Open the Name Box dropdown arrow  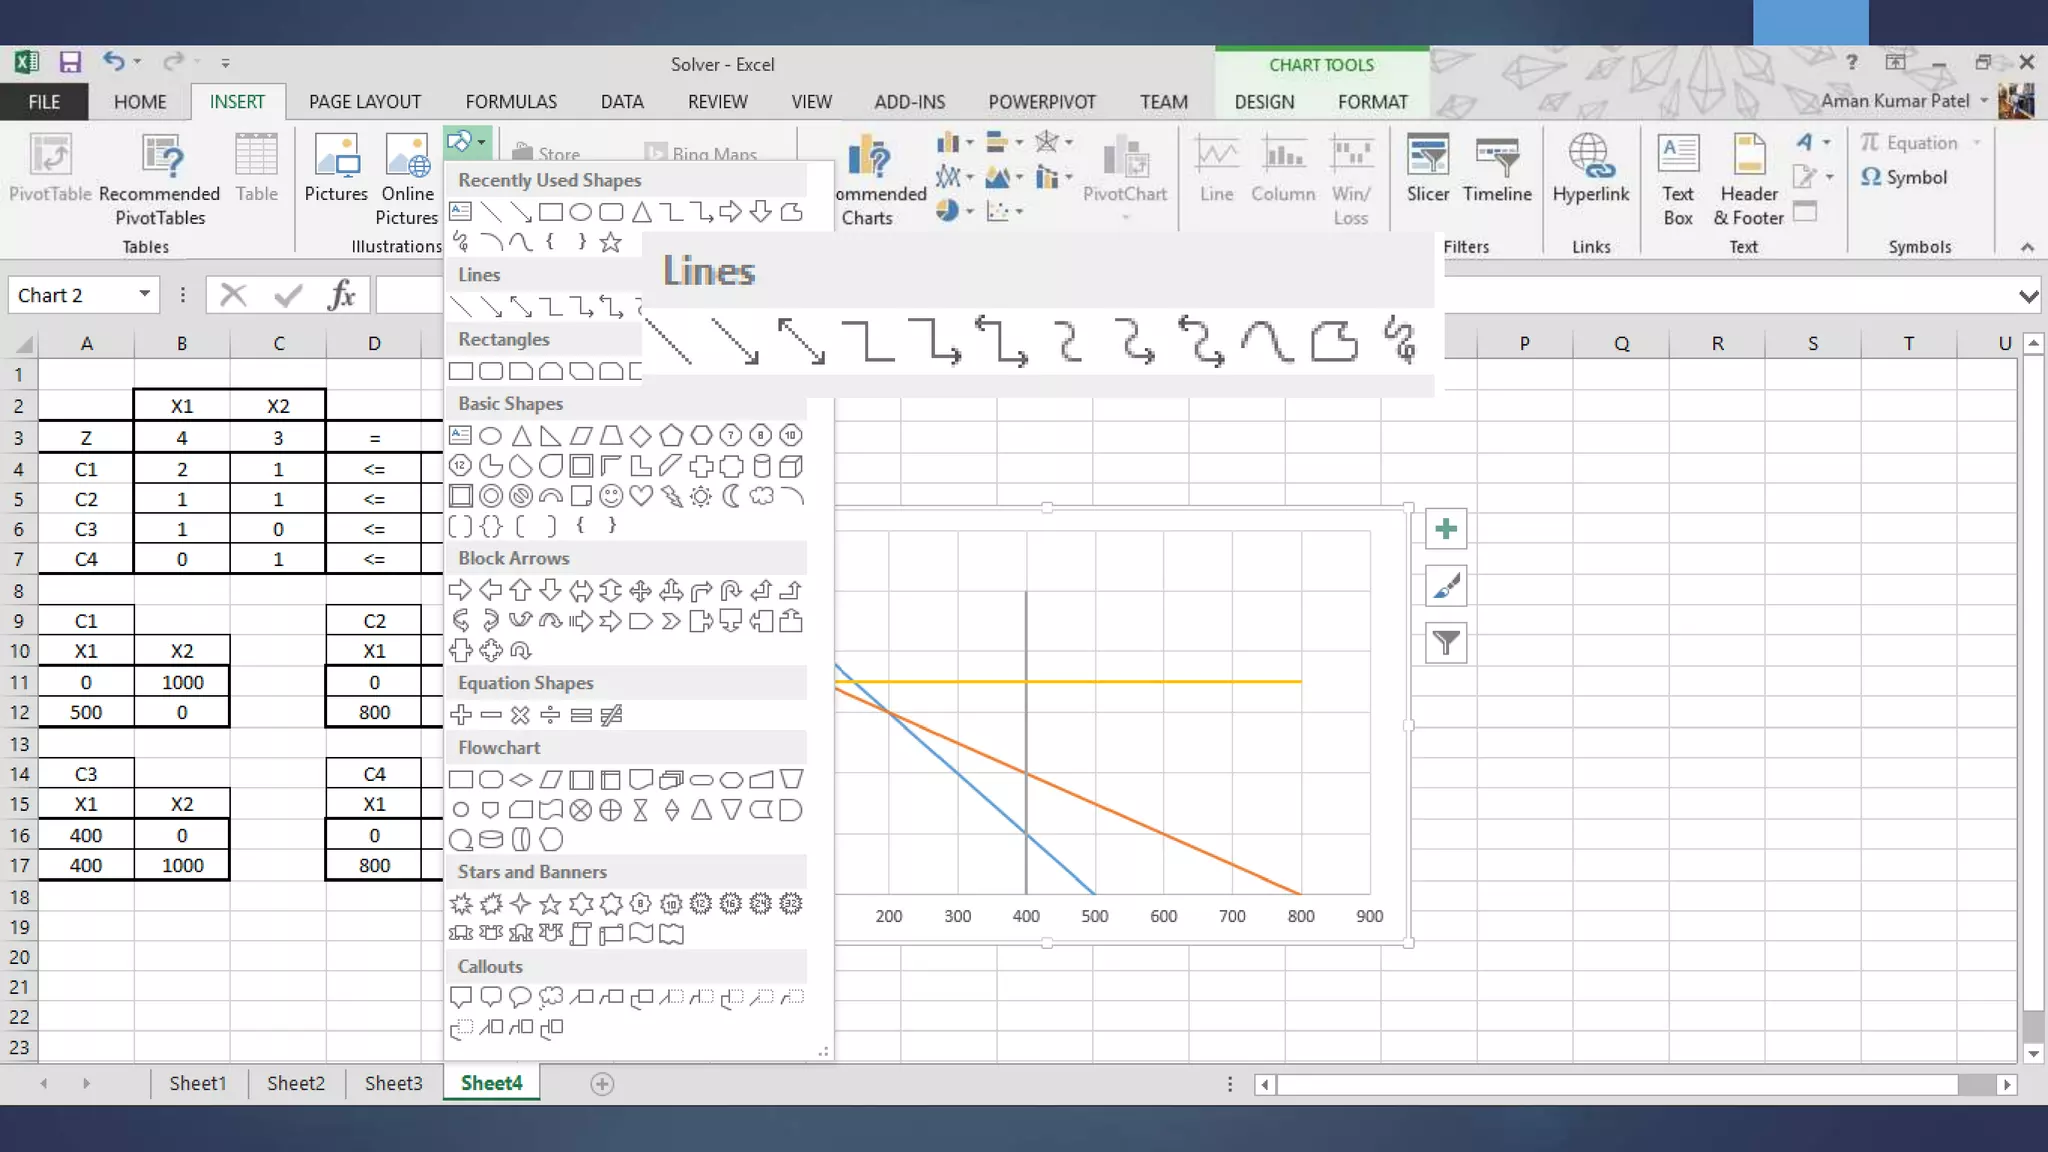[144, 294]
